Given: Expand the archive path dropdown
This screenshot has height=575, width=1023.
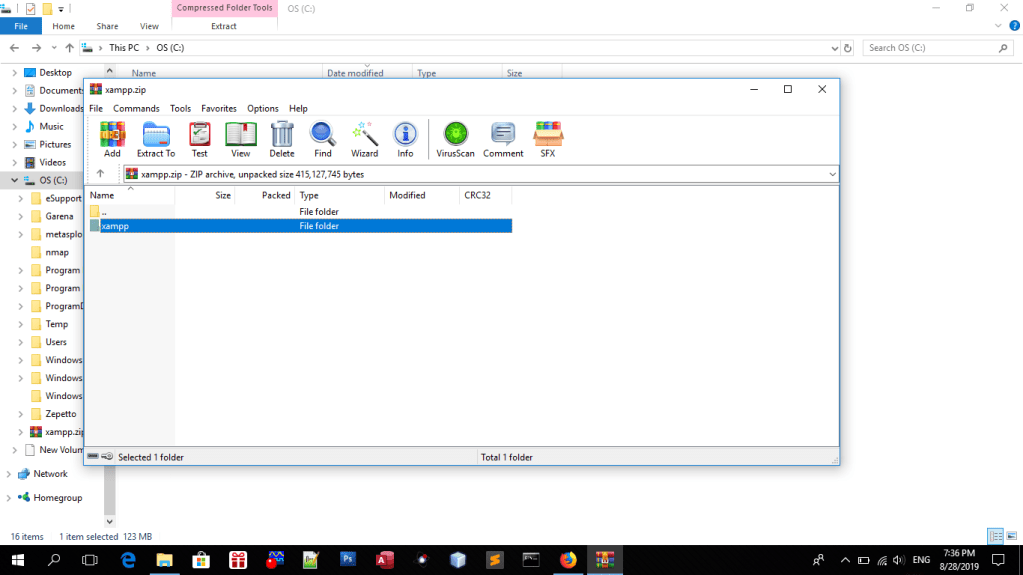Looking at the screenshot, I should tap(832, 174).
